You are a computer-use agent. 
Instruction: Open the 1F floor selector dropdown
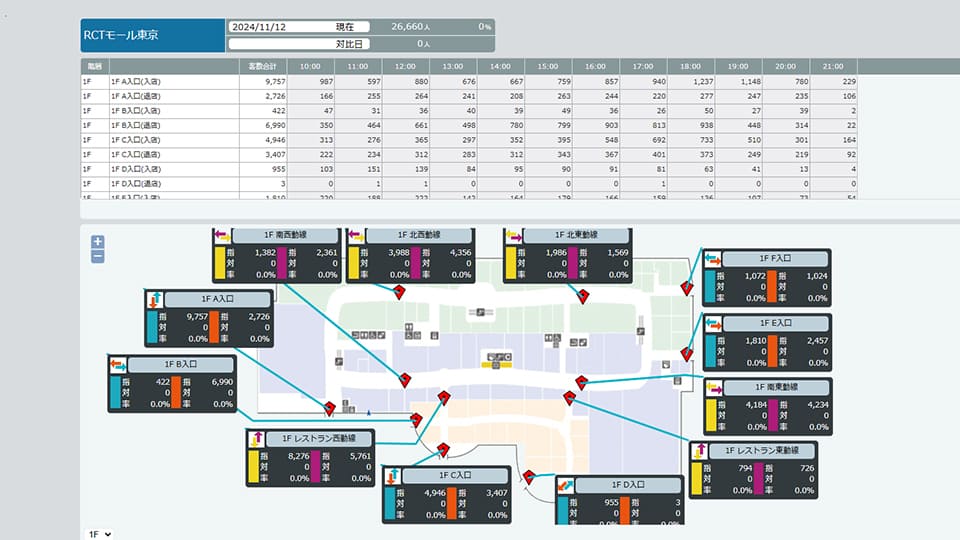pos(100,534)
